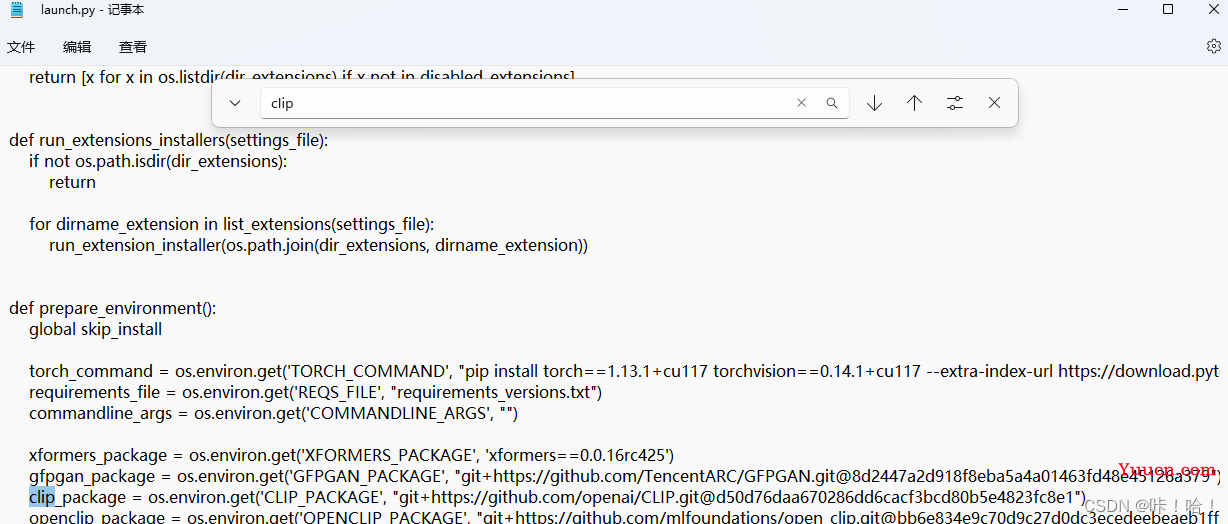Click the 'gfpgan_package' line

click(623, 476)
